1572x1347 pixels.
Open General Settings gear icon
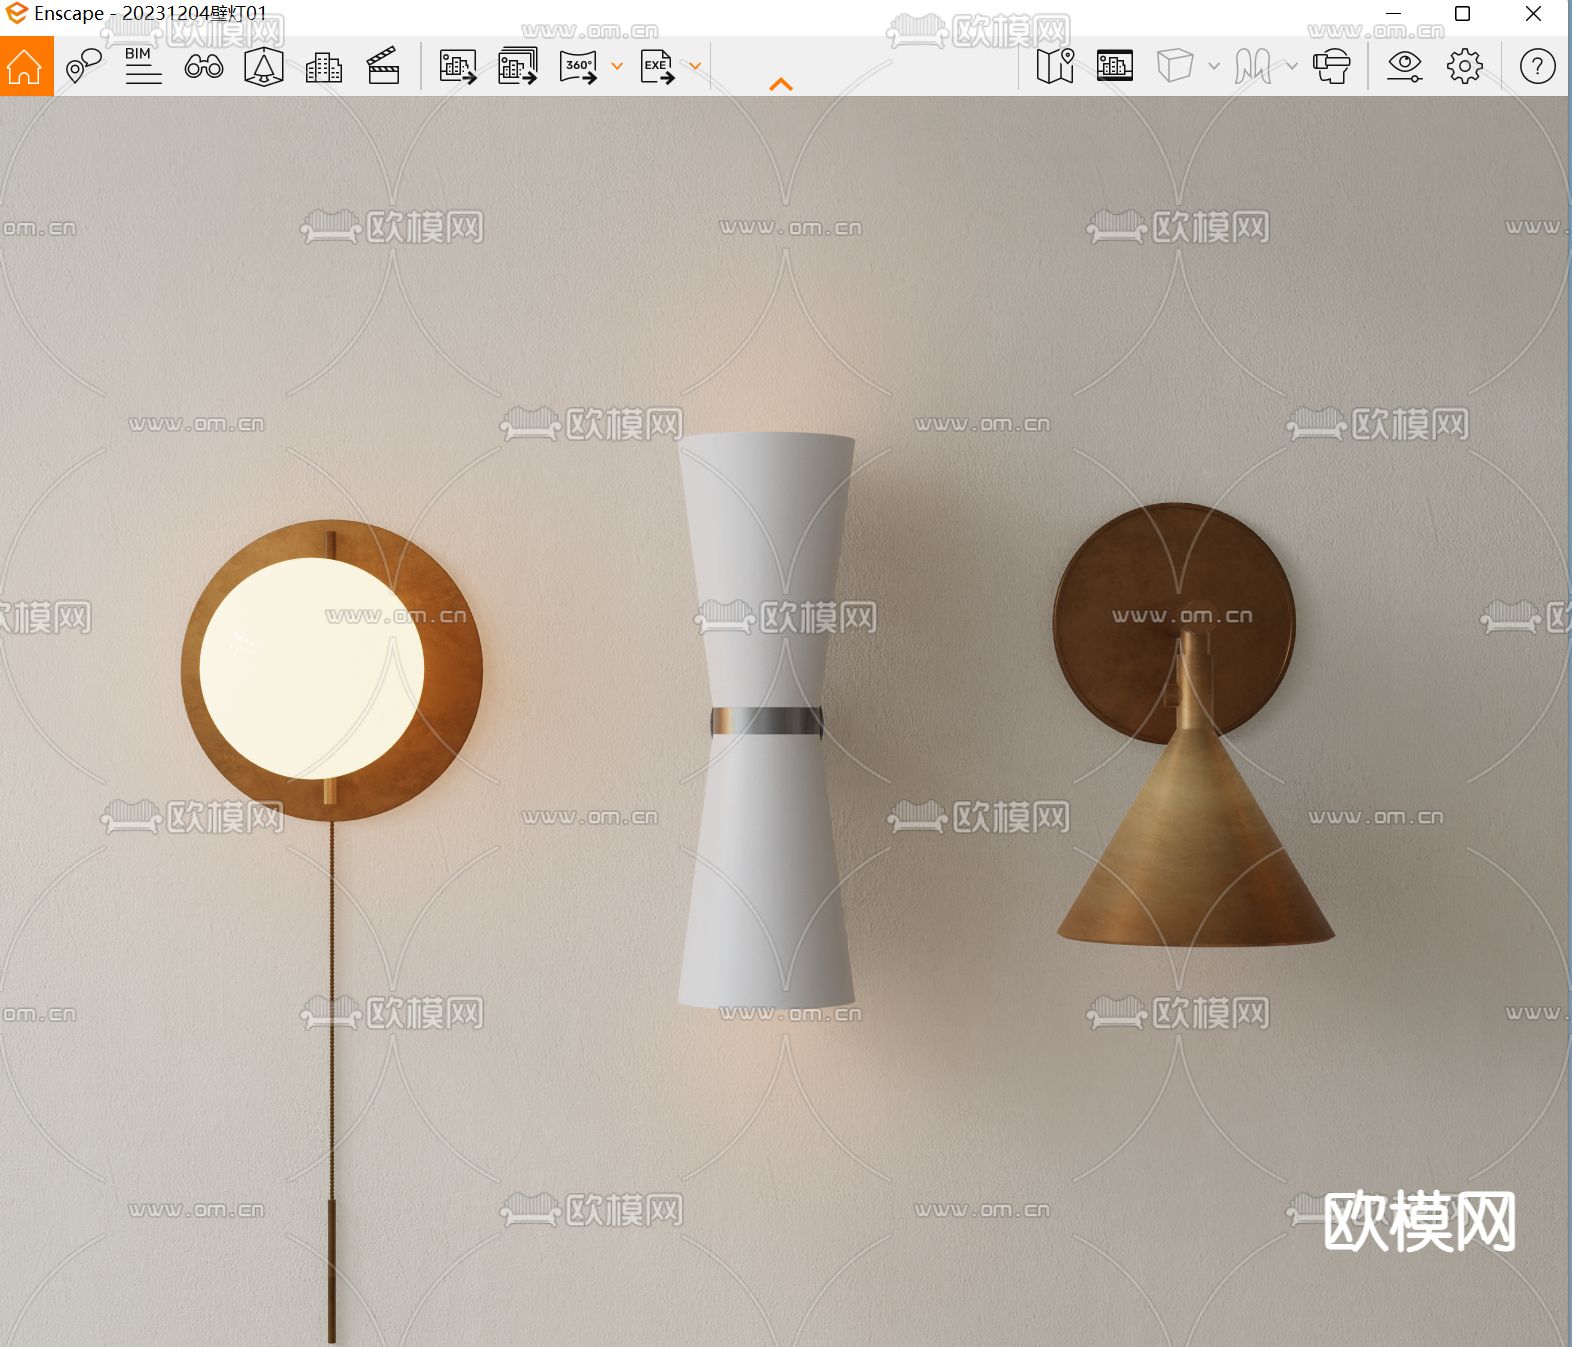[1465, 67]
